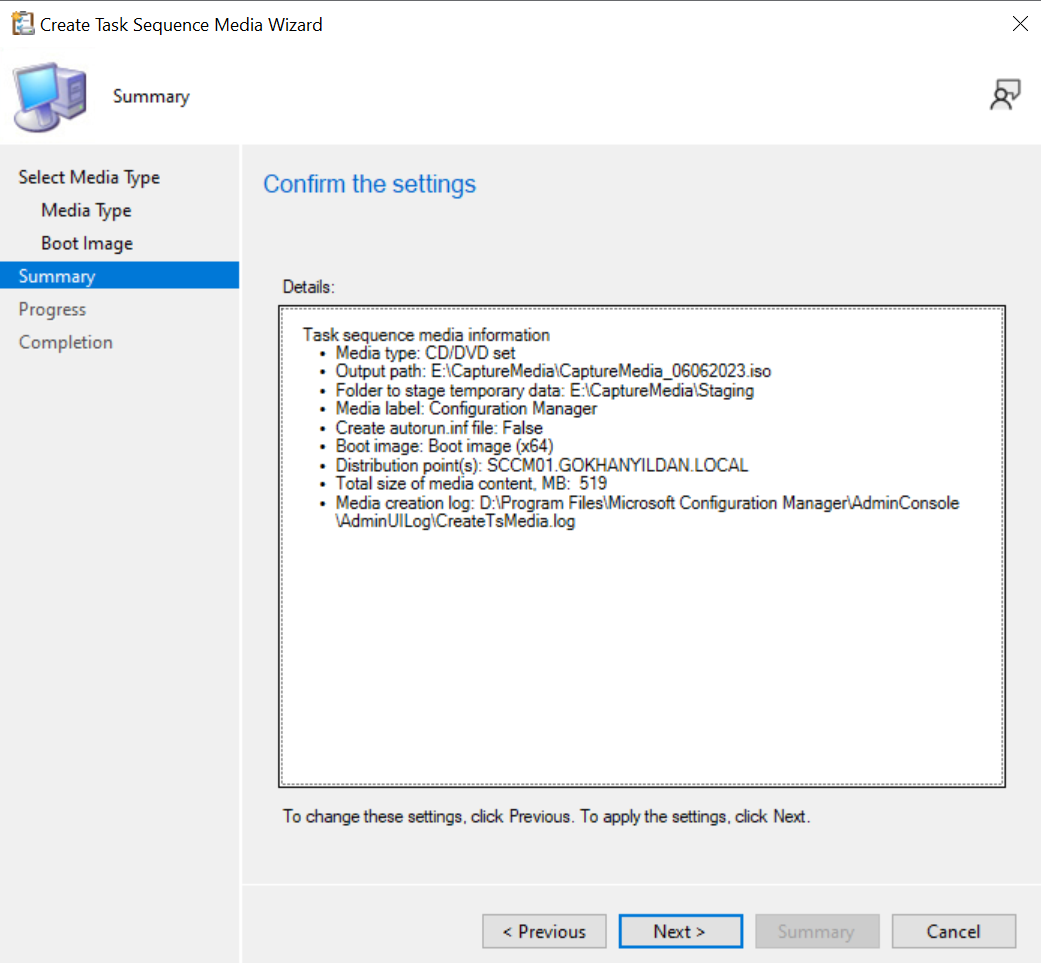Click the computer Summary header icon
The image size is (1041, 963).
point(50,97)
